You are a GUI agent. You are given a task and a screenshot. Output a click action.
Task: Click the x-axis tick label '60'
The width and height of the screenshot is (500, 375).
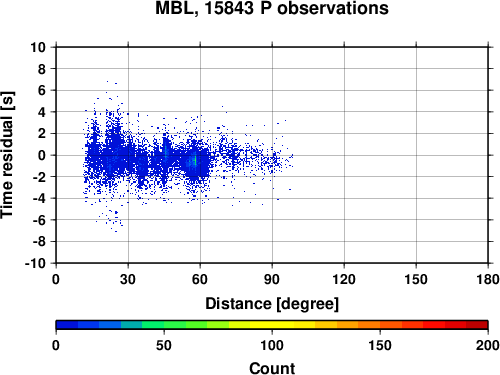click(200, 279)
